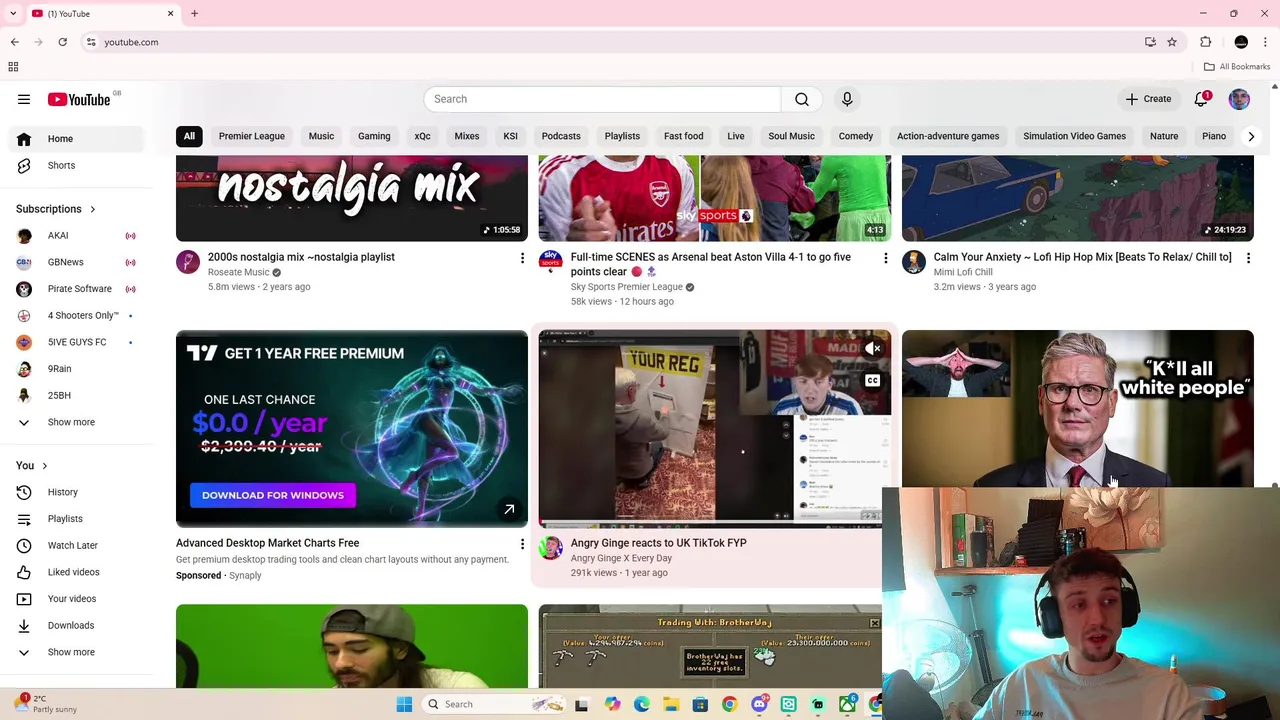Screen dimensions: 1280x720
Task: Open options for the Synaply sponsored ad
Action: 522,544
